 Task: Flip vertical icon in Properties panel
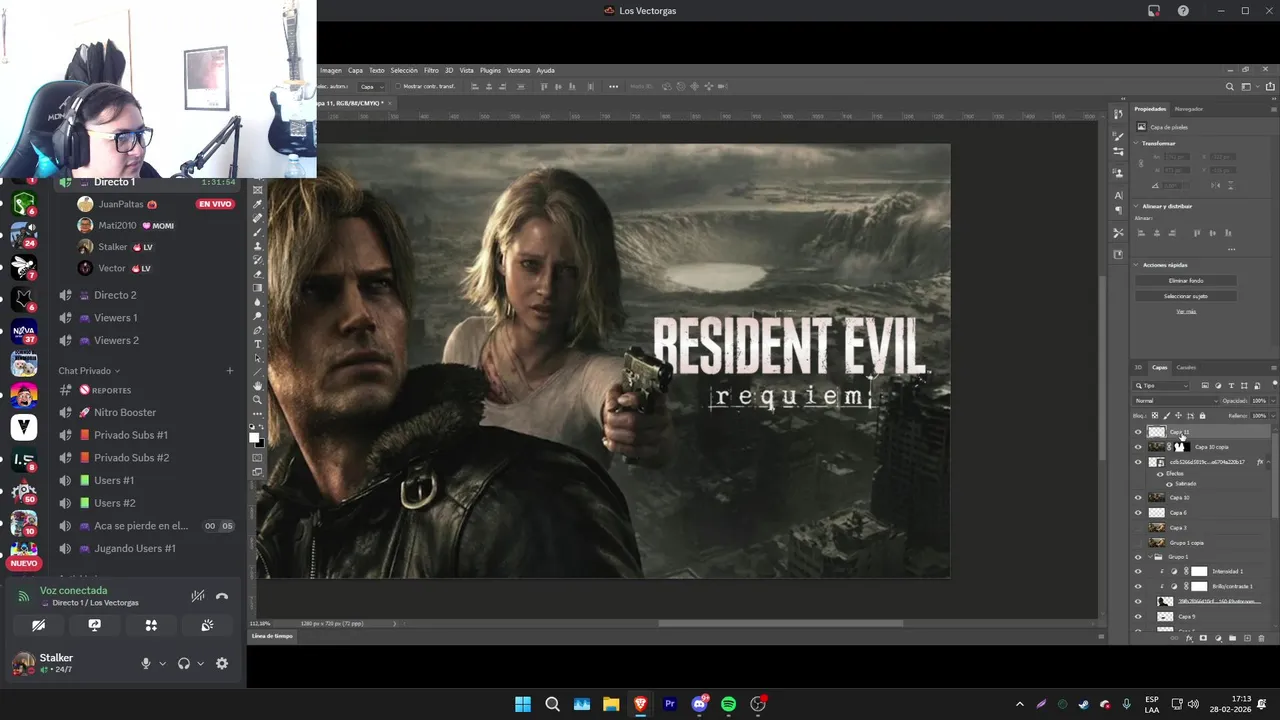[x=1231, y=186]
